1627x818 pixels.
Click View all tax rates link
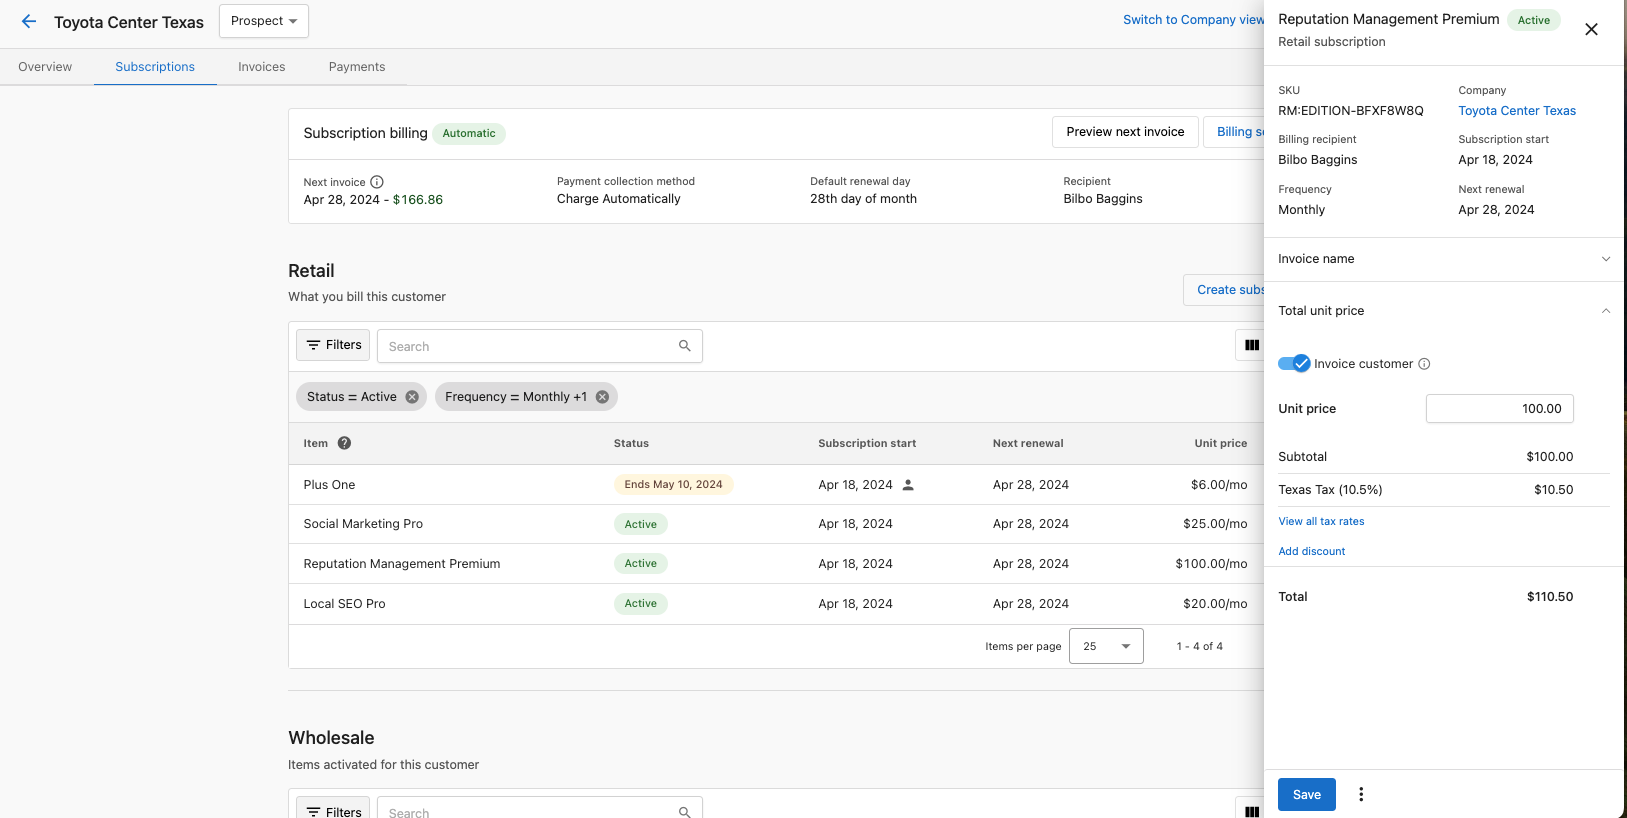click(1321, 521)
